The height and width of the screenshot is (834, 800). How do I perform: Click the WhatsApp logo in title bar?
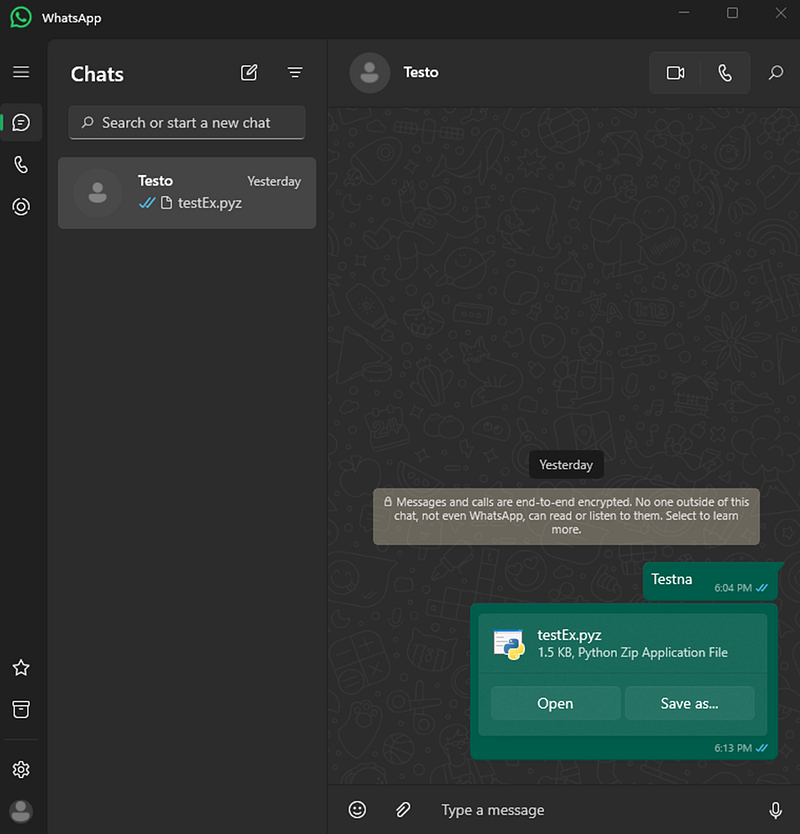point(21,18)
